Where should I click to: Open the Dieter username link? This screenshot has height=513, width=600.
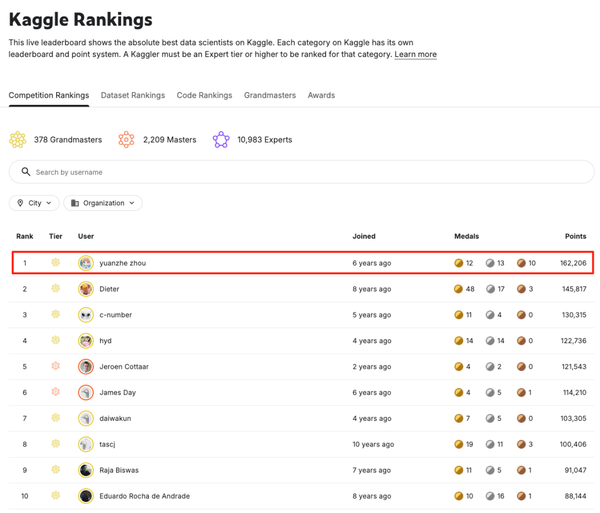point(109,289)
